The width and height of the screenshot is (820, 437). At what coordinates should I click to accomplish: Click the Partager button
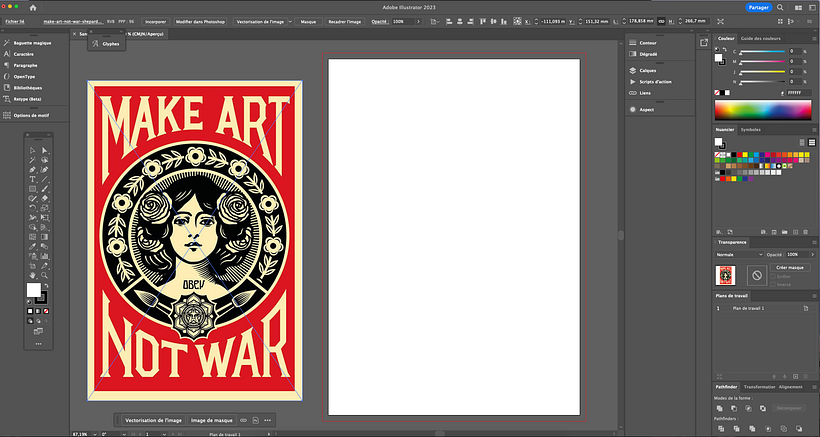(759, 7)
